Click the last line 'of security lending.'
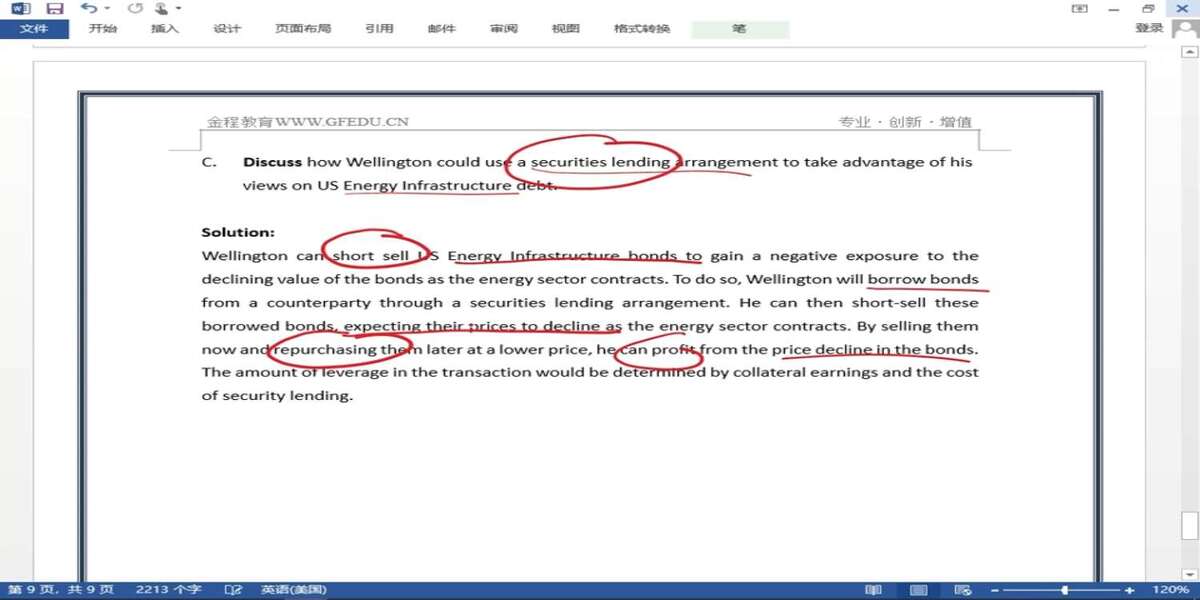 277,396
